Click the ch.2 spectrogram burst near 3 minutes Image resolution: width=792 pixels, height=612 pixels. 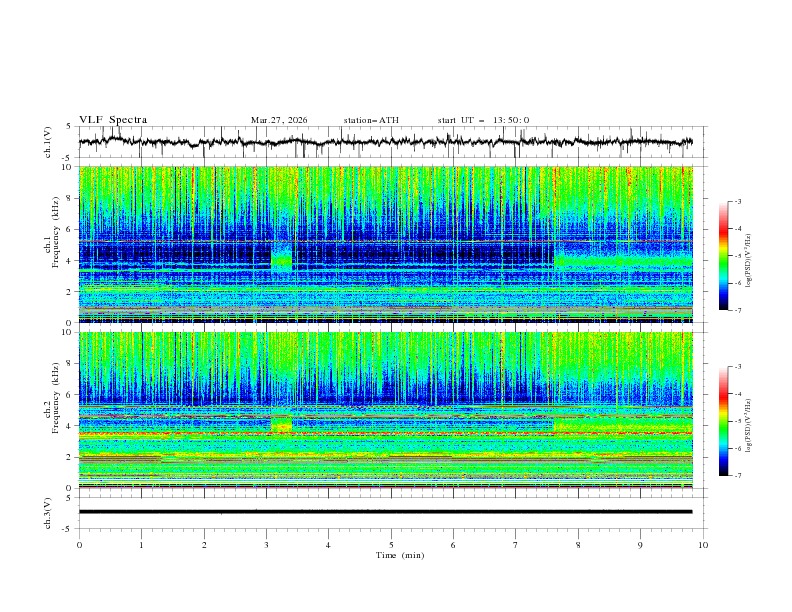[281, 423]
